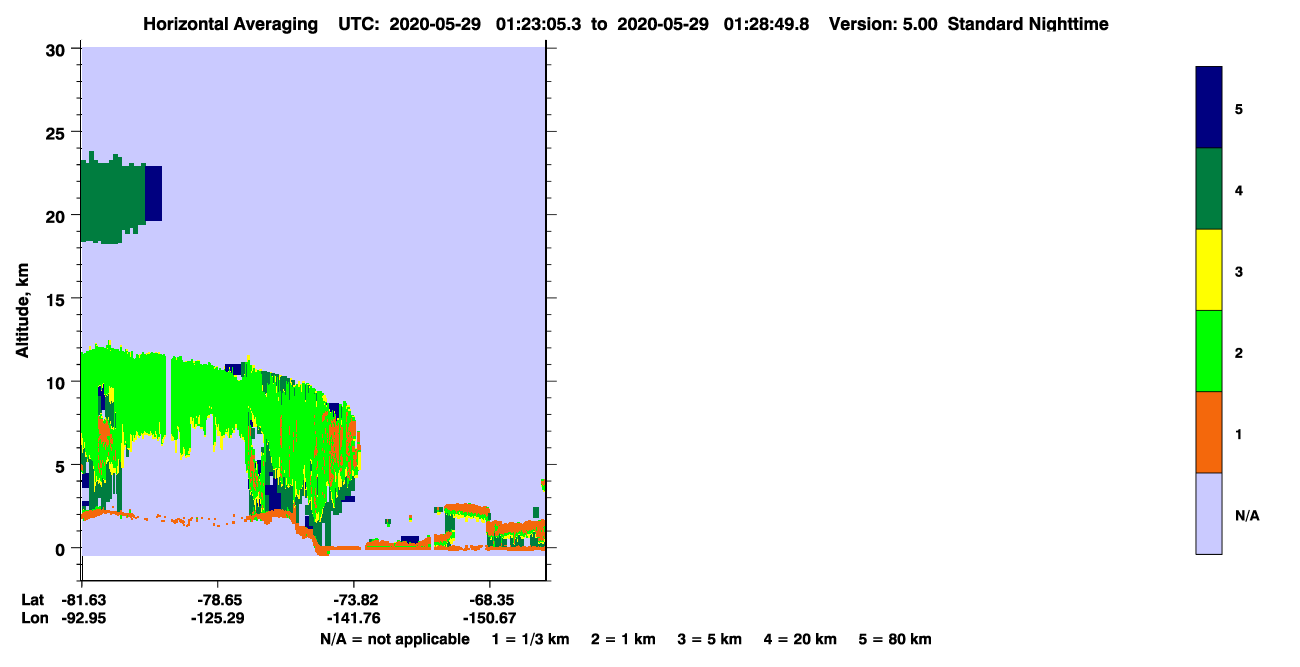Click the yellow level 3 colorbar segment
1300x667 pixels.
[x=1209, y=270]
